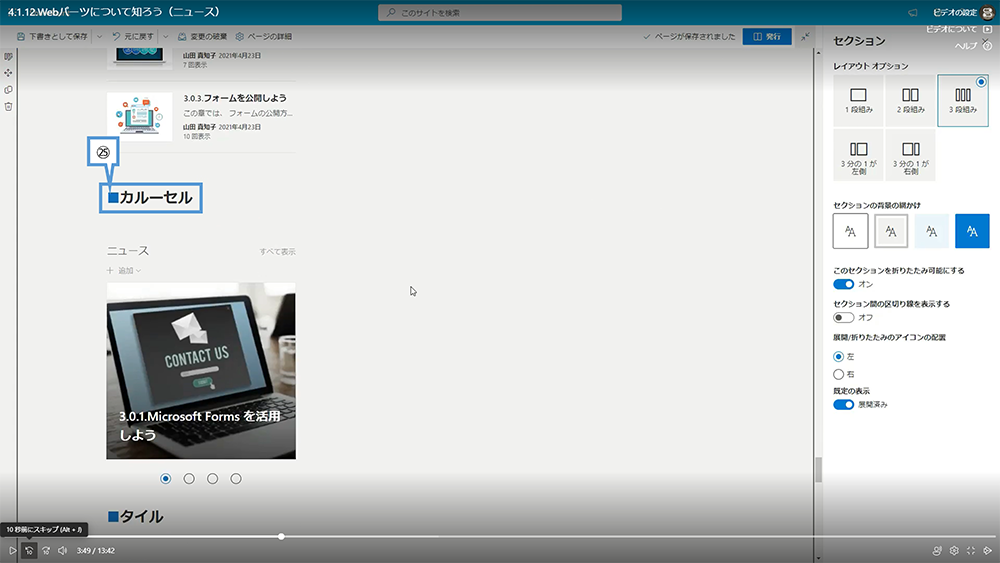Screen dimensions: 1000x563
Task: Select 3 分の 1 が右側 layout
Action: (x=910, y=155)
